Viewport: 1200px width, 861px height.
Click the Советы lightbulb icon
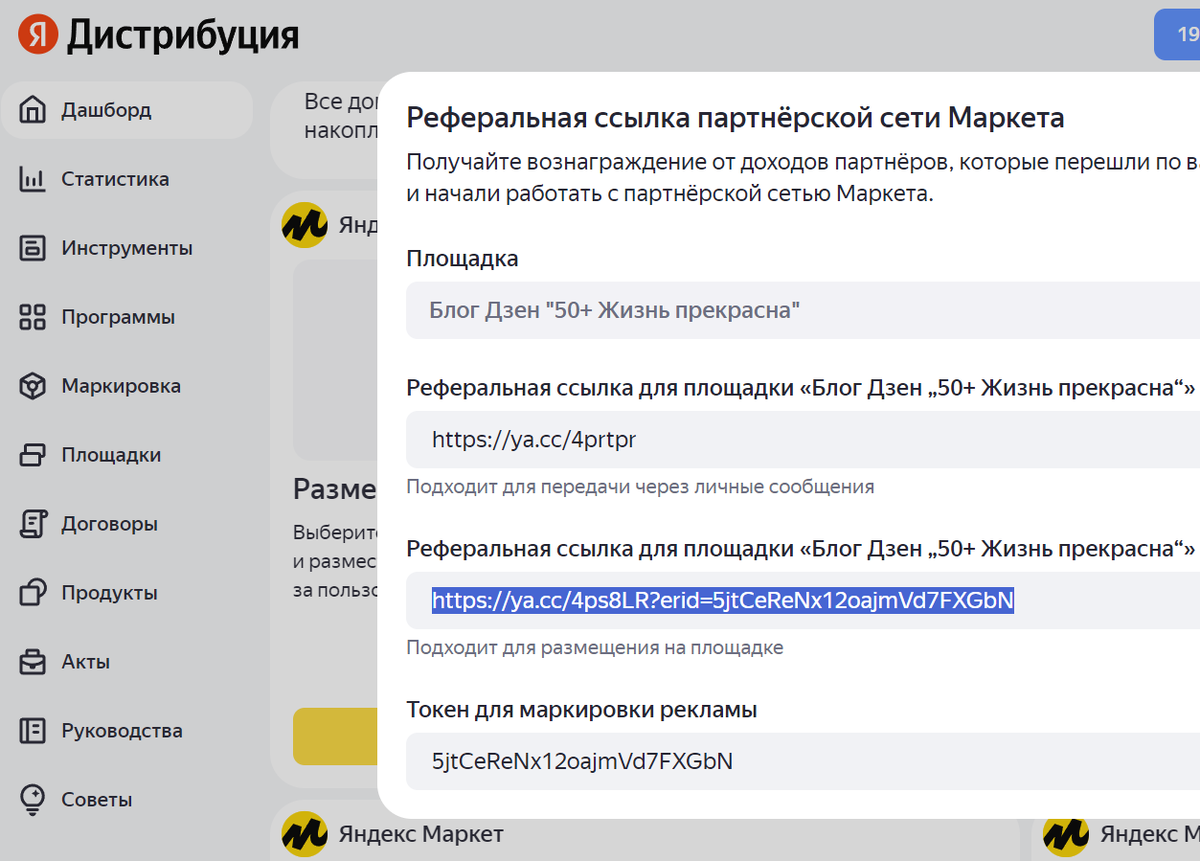(33, 800)
